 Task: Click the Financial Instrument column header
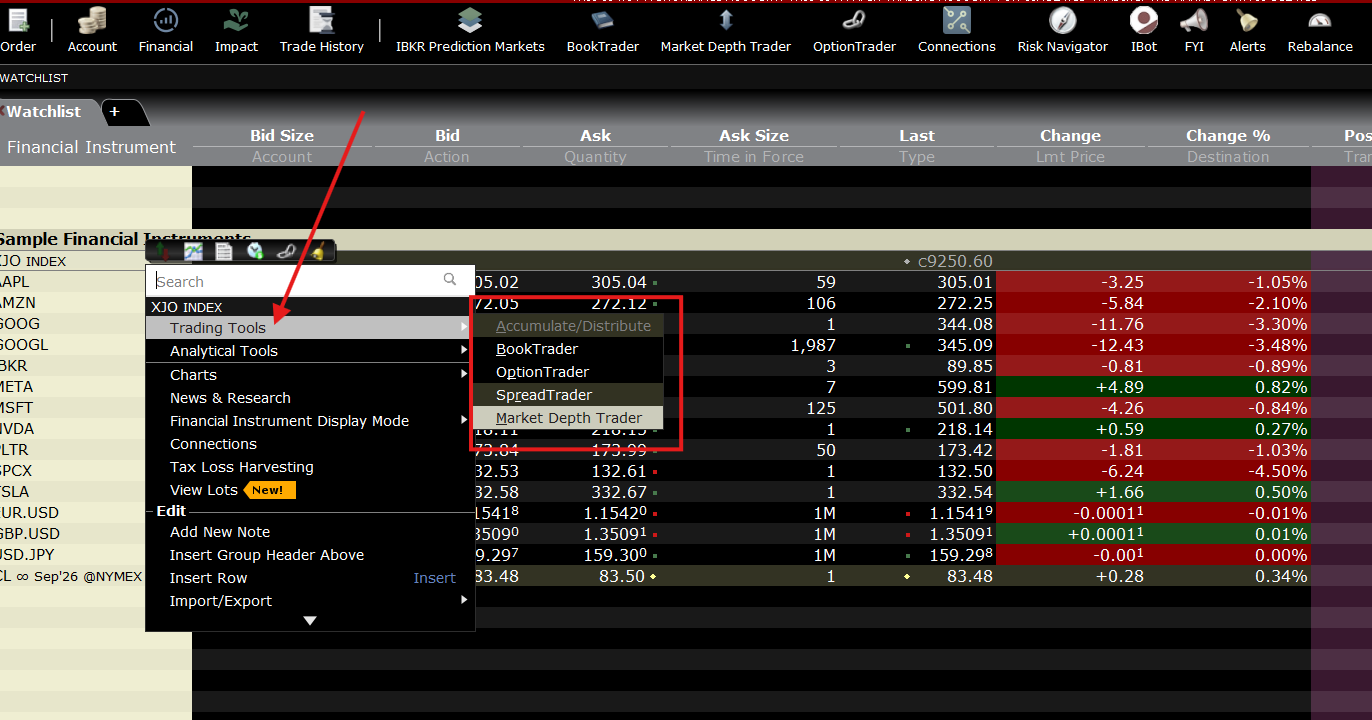(x=91, y=147)
